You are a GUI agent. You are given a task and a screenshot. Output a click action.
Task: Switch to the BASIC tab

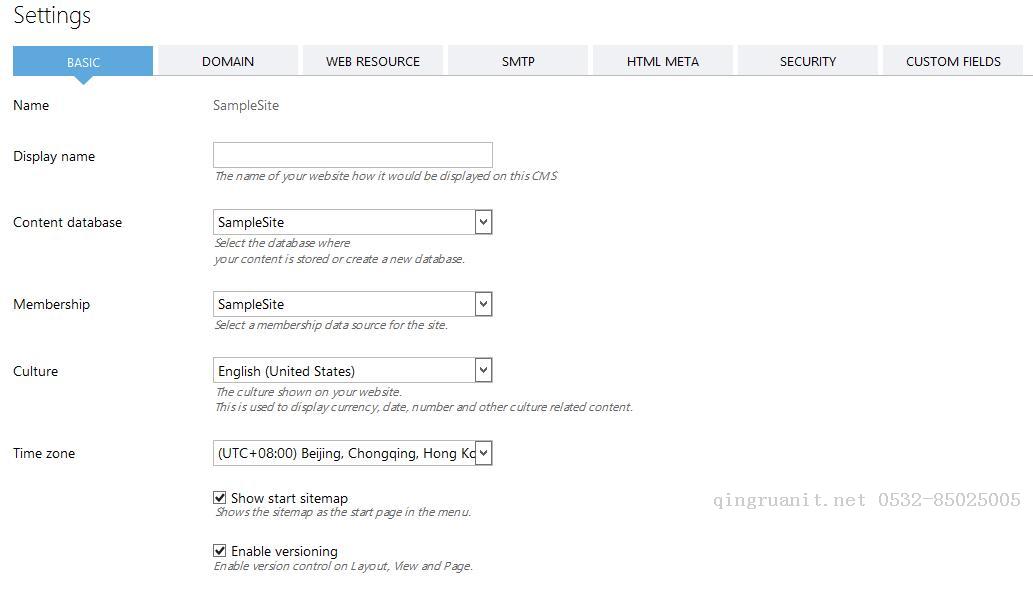(83, 61)
